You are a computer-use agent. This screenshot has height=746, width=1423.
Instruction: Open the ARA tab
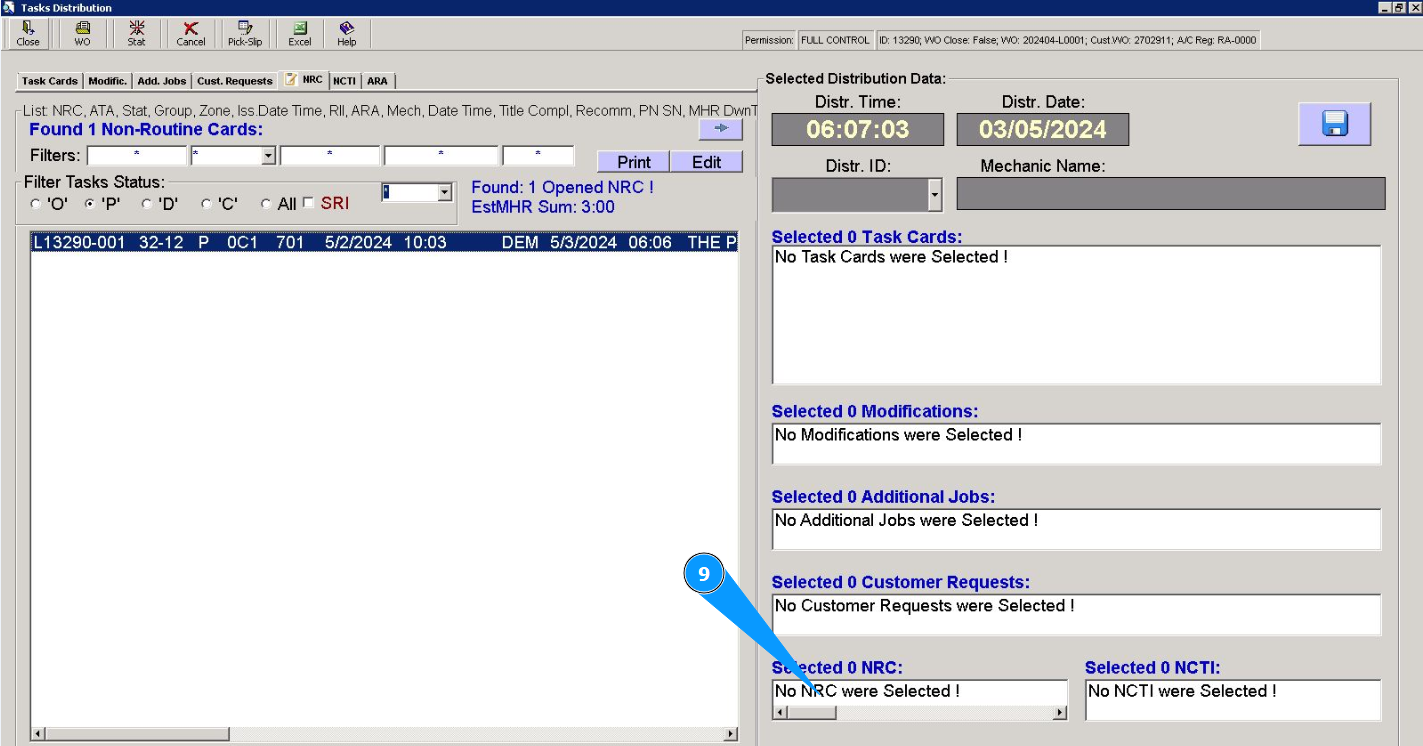377,81
